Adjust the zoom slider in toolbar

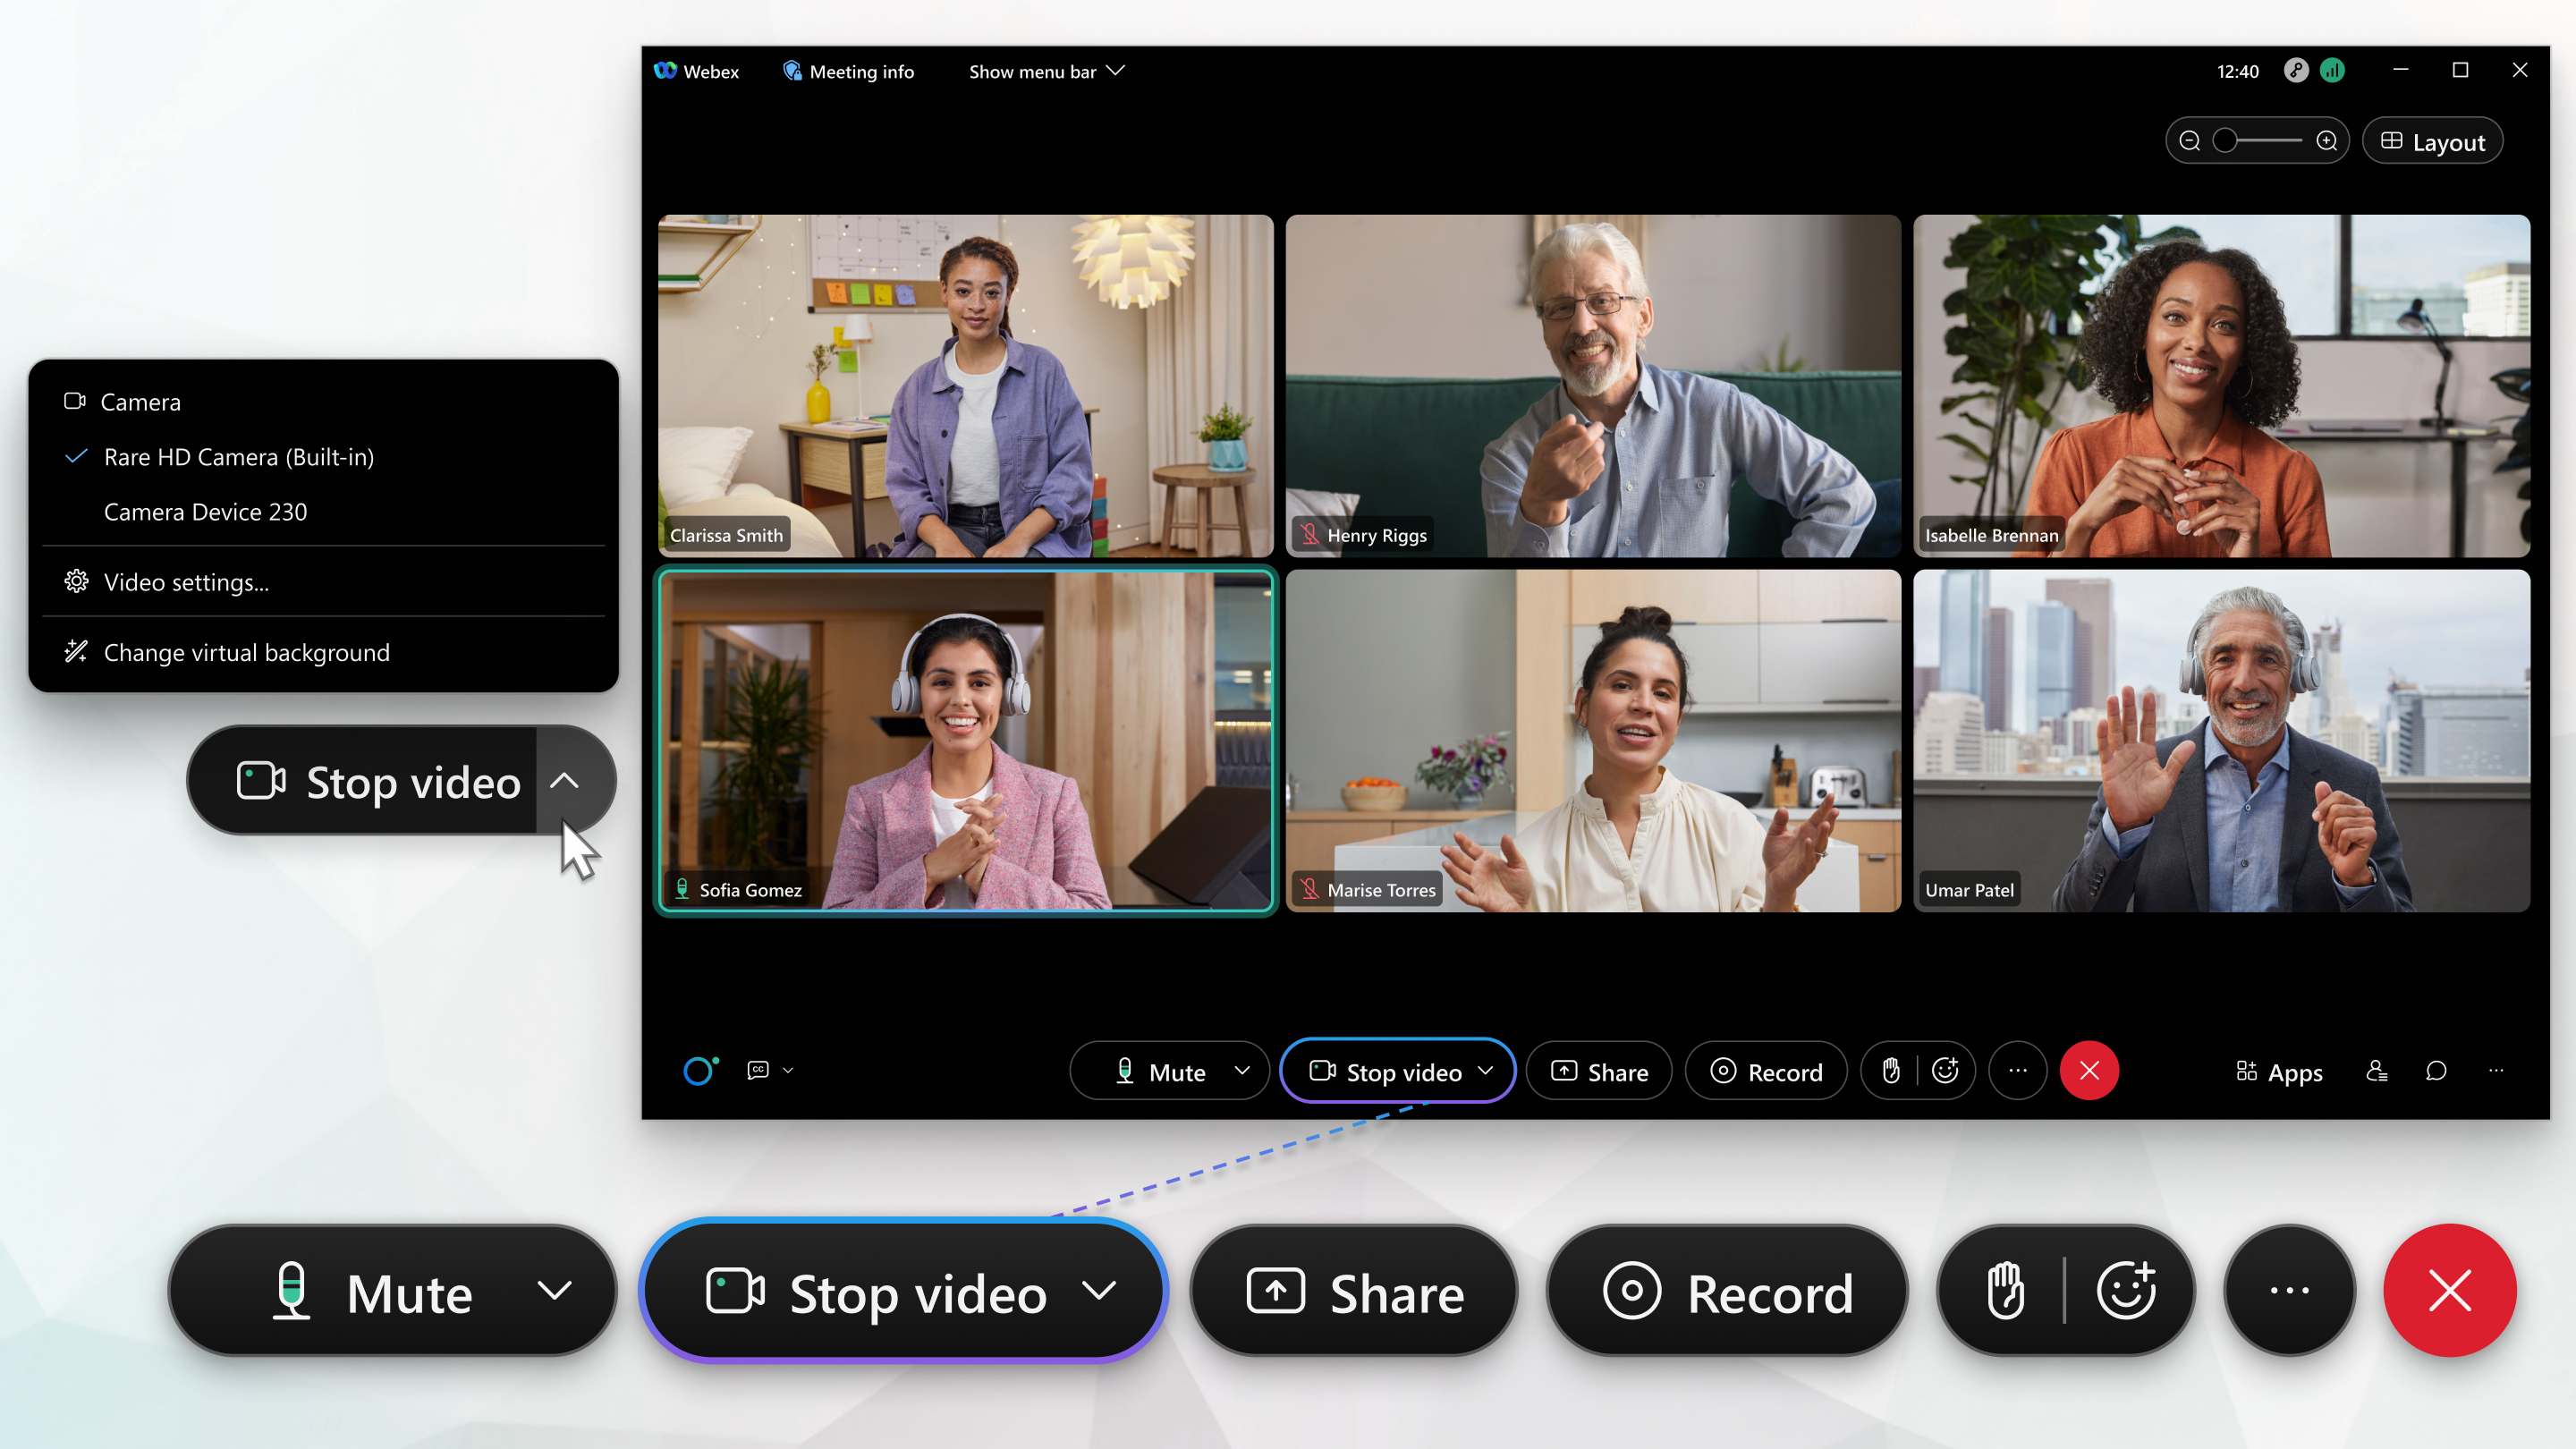(x=2225, y=141)
